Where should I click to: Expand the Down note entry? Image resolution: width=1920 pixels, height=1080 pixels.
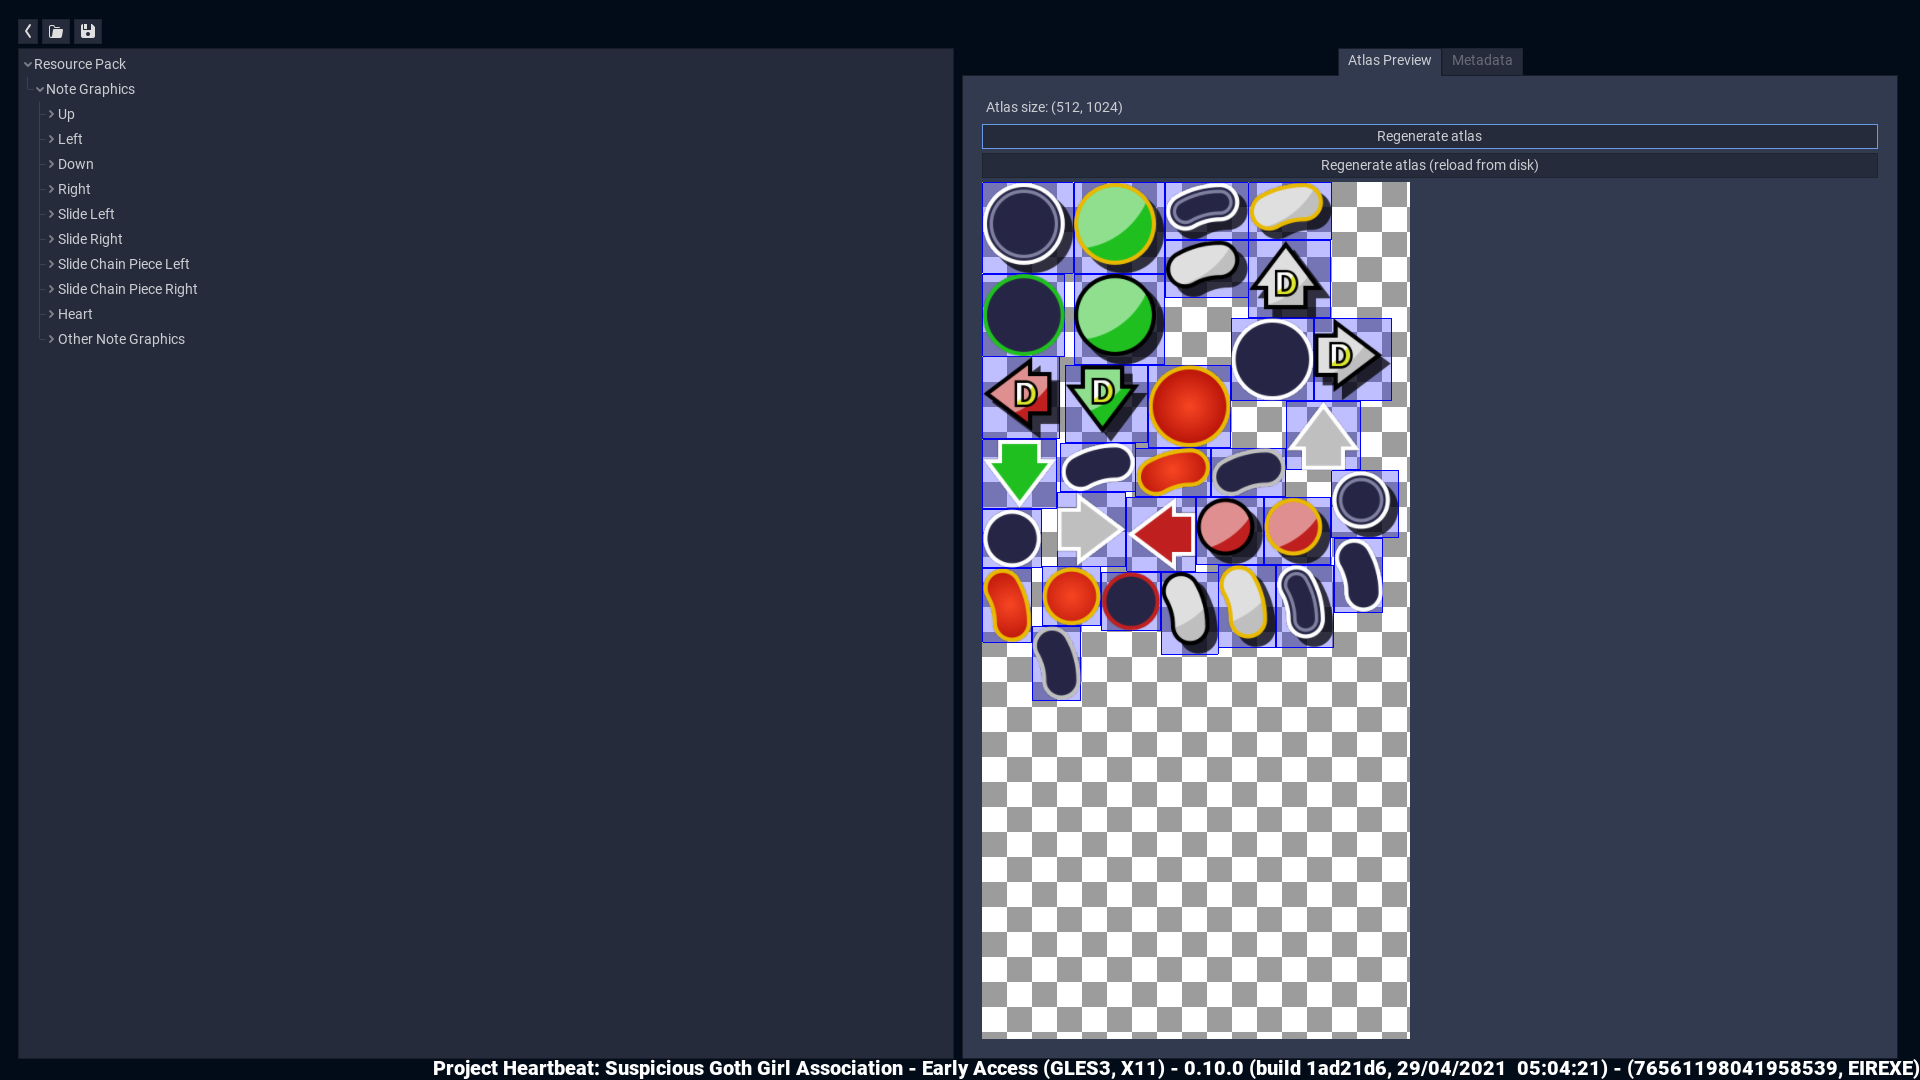pyautogui.click(x=51, y=164)
